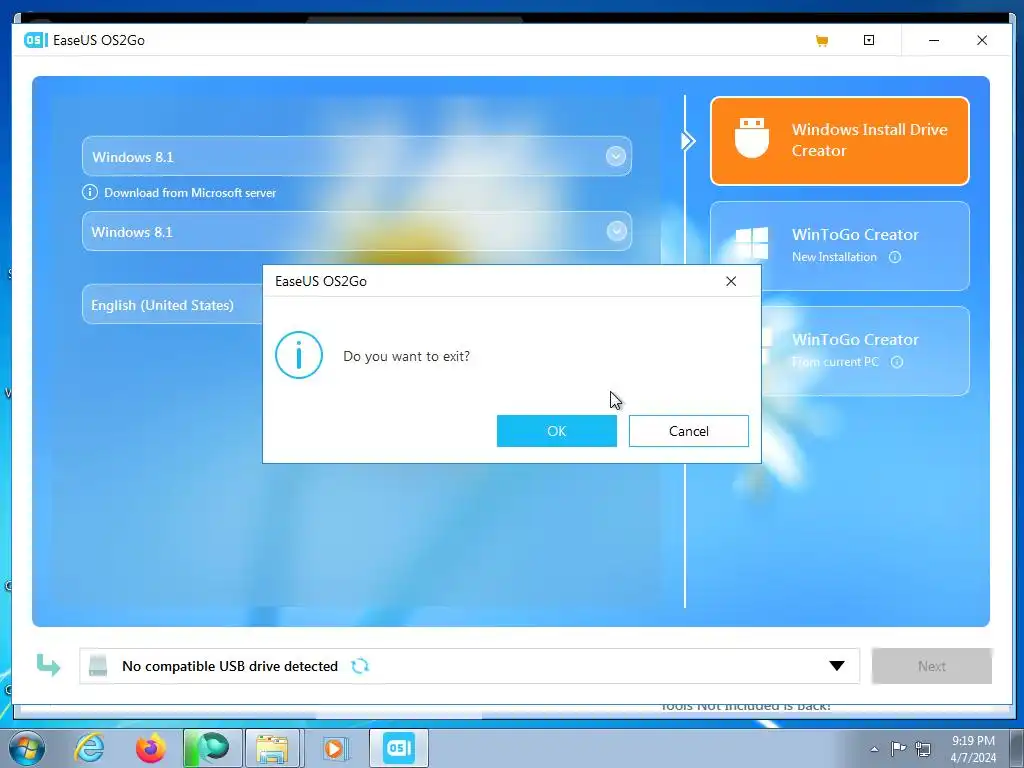Open the green globe app in taskbar
Screen dimensions: 1024x768
coord(212,748)
